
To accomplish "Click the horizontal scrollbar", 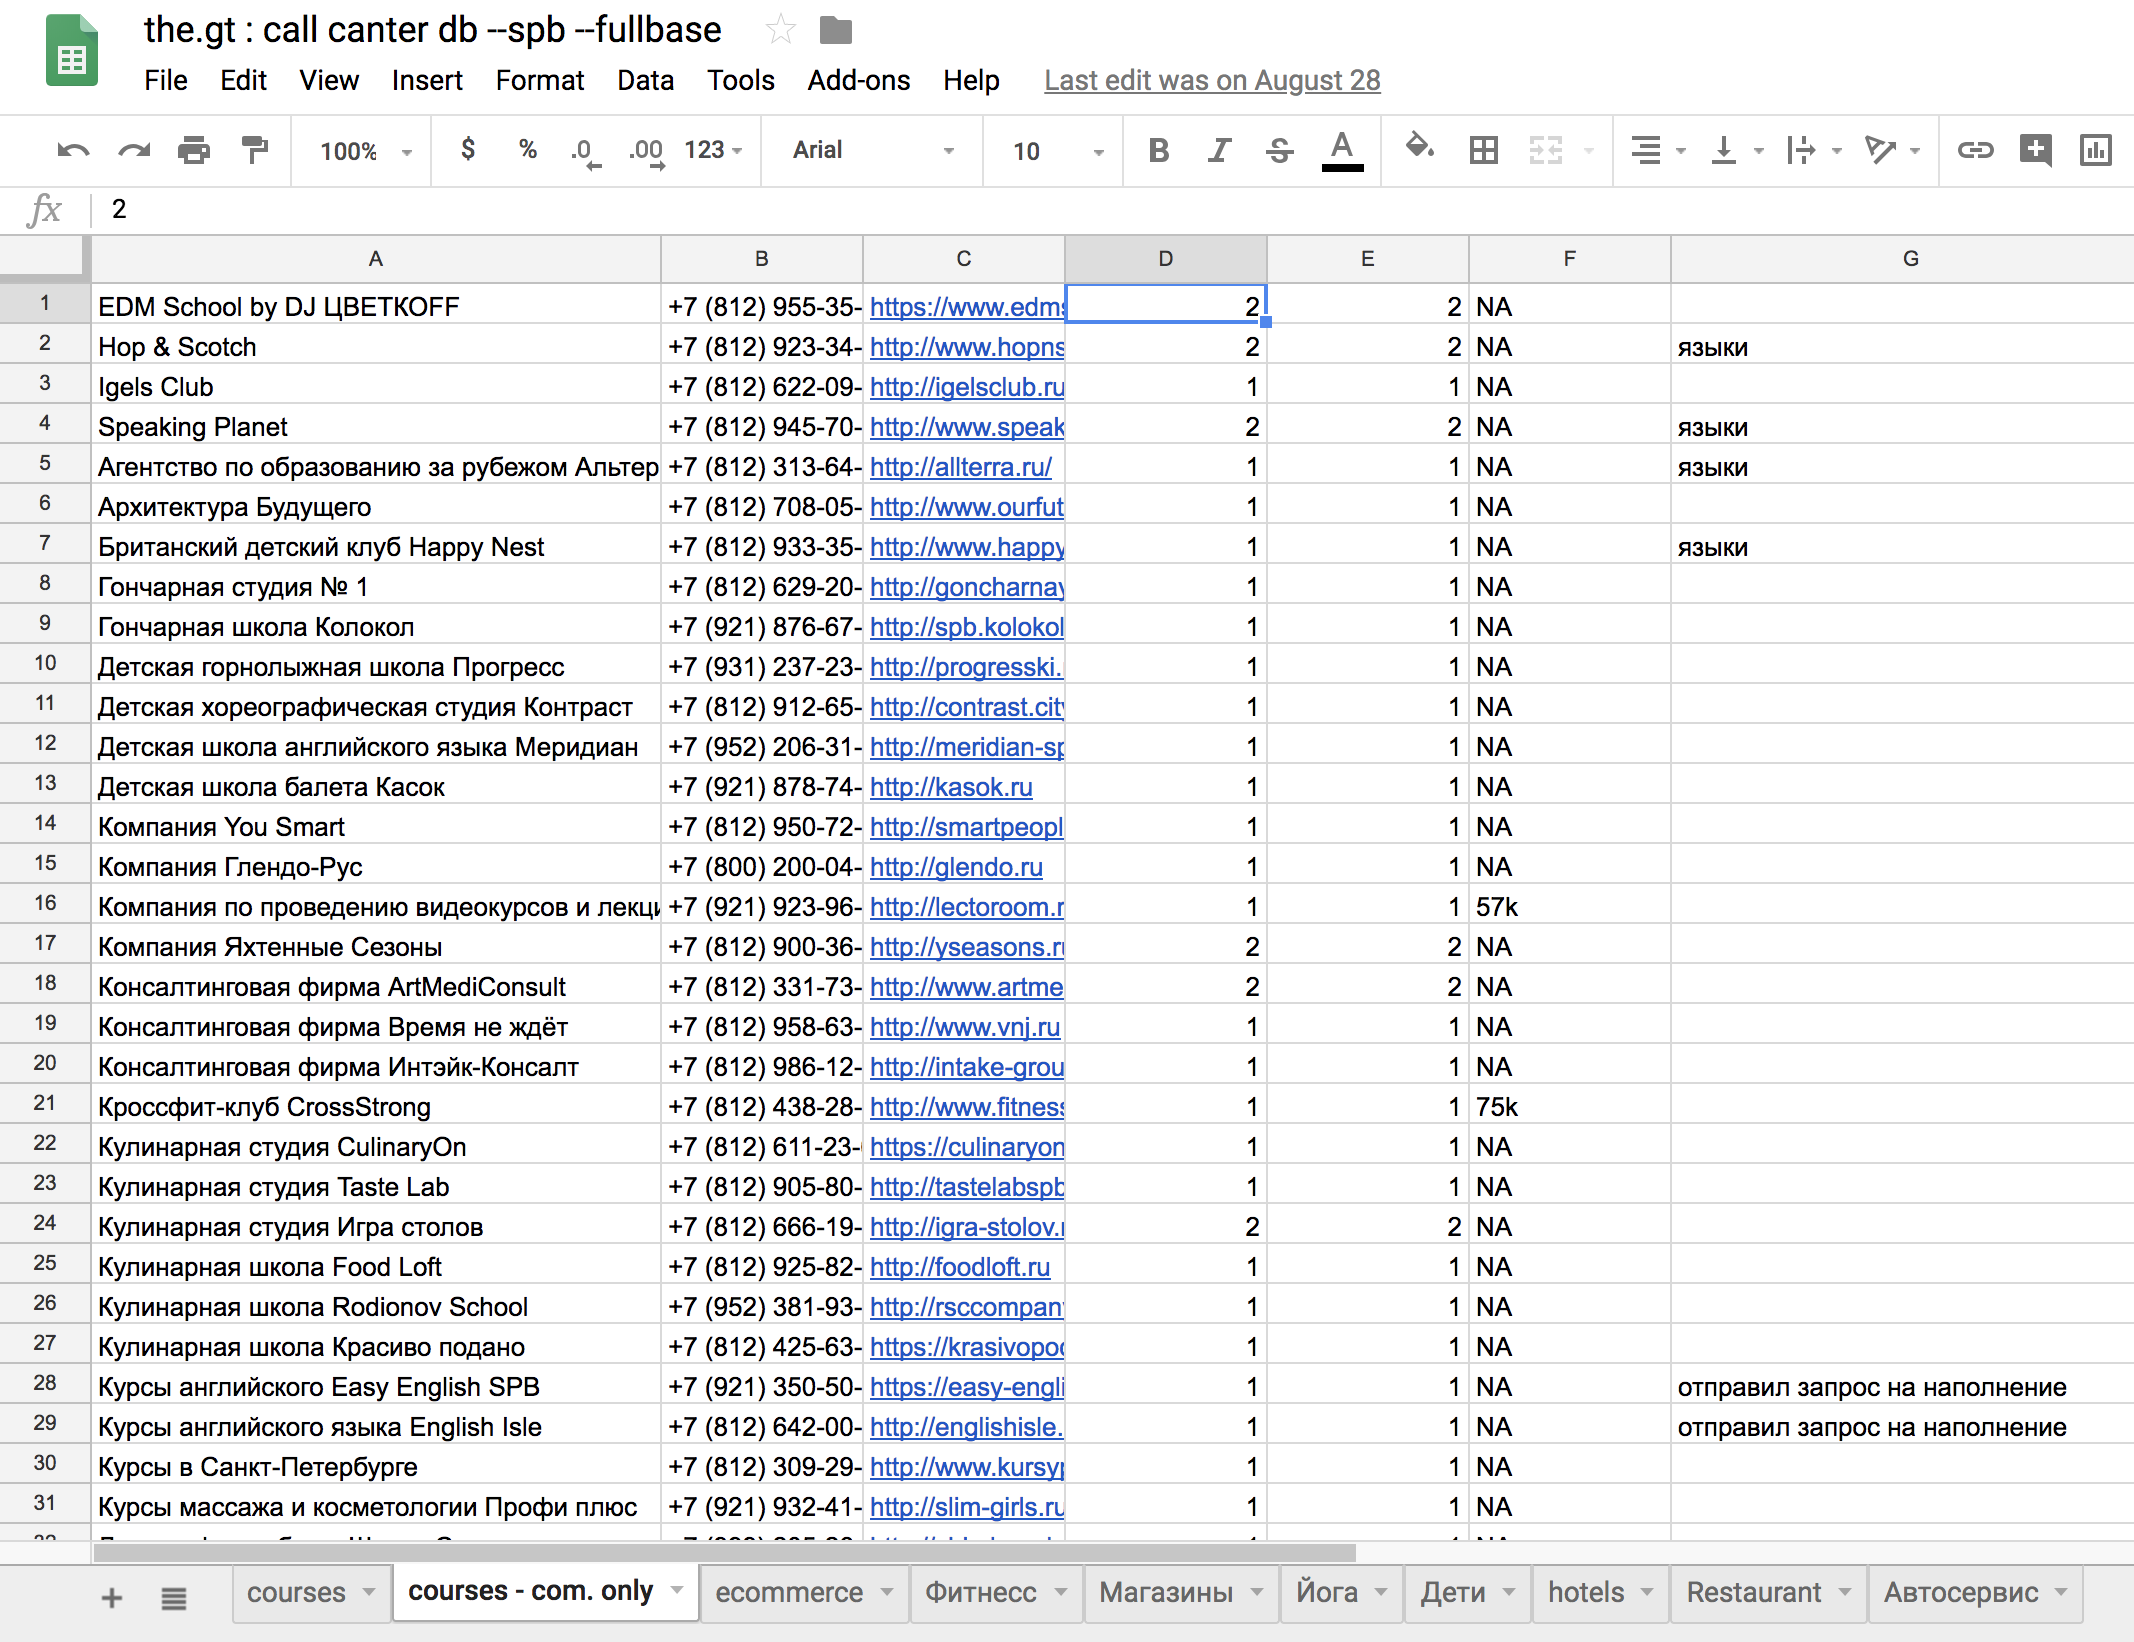I will pos(725,1552).
